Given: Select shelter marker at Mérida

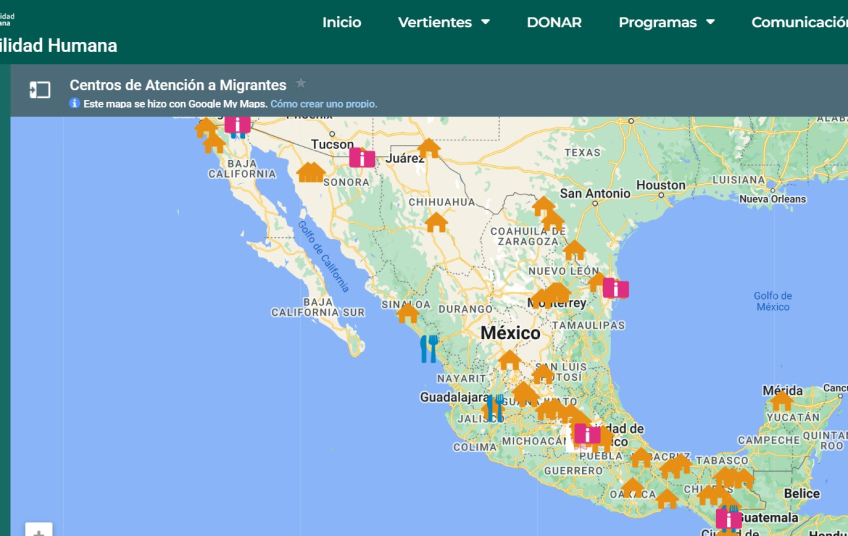Looking at the screenshot, I should [781, 401].
